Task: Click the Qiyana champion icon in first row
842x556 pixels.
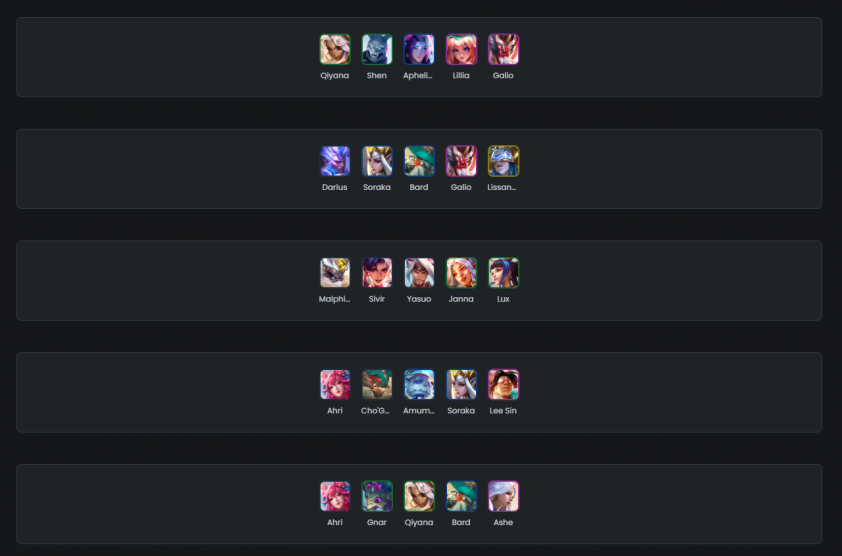Action: tap(335, 49)
